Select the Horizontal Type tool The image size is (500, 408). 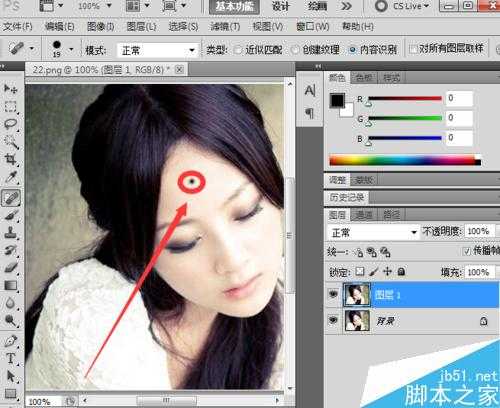11,359
